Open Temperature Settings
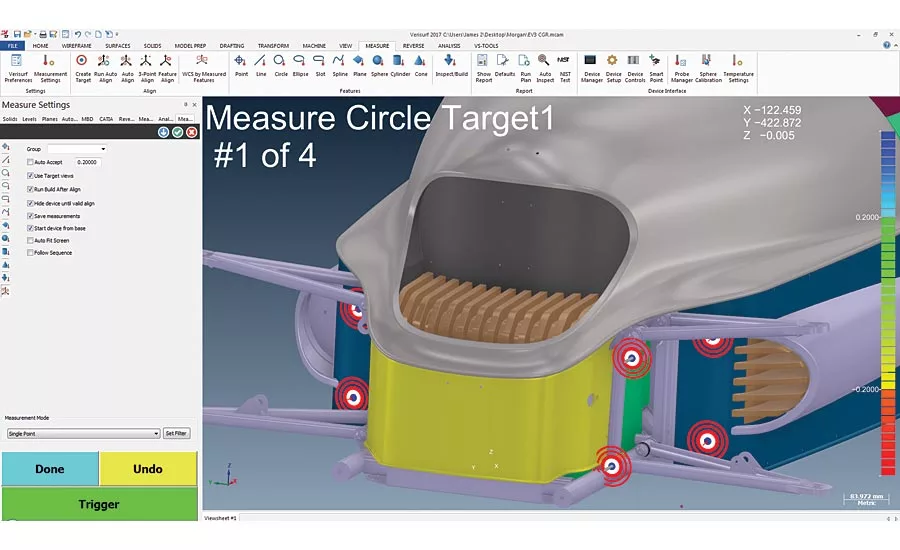Image resolution: width=900 pixels, height=550 pixels. click(738, 69)
